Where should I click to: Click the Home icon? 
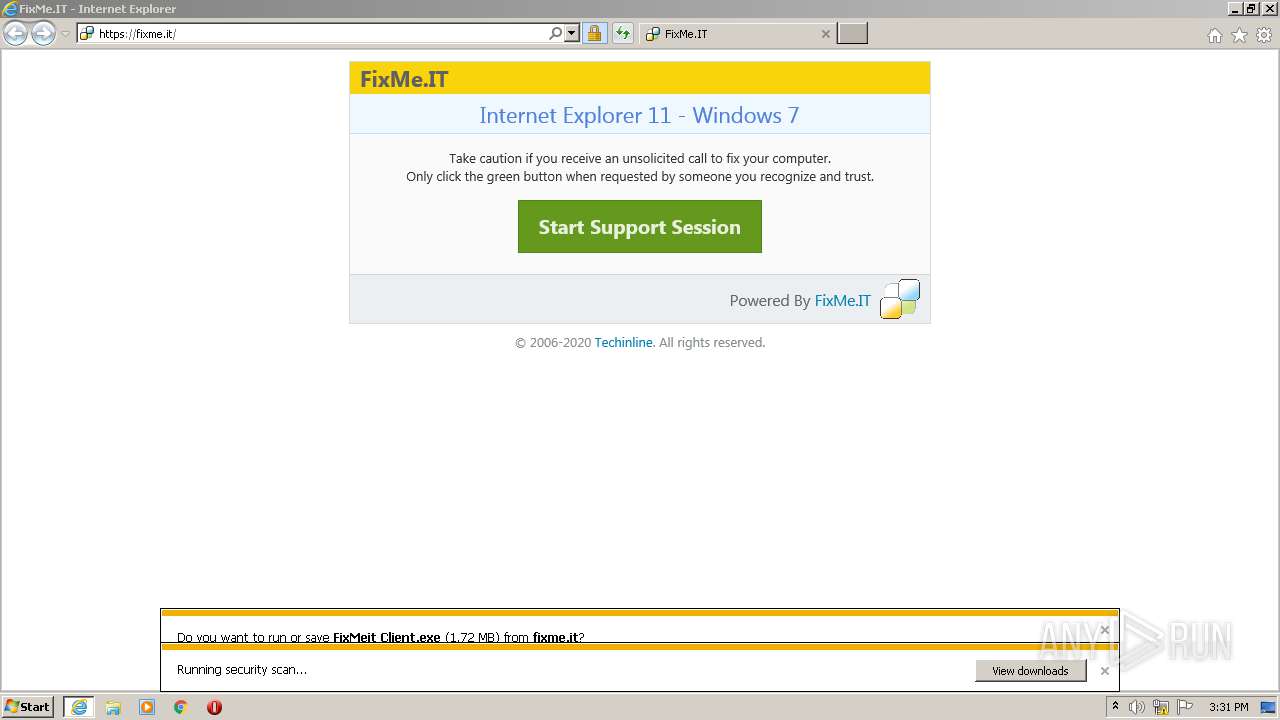point(1214,35)
